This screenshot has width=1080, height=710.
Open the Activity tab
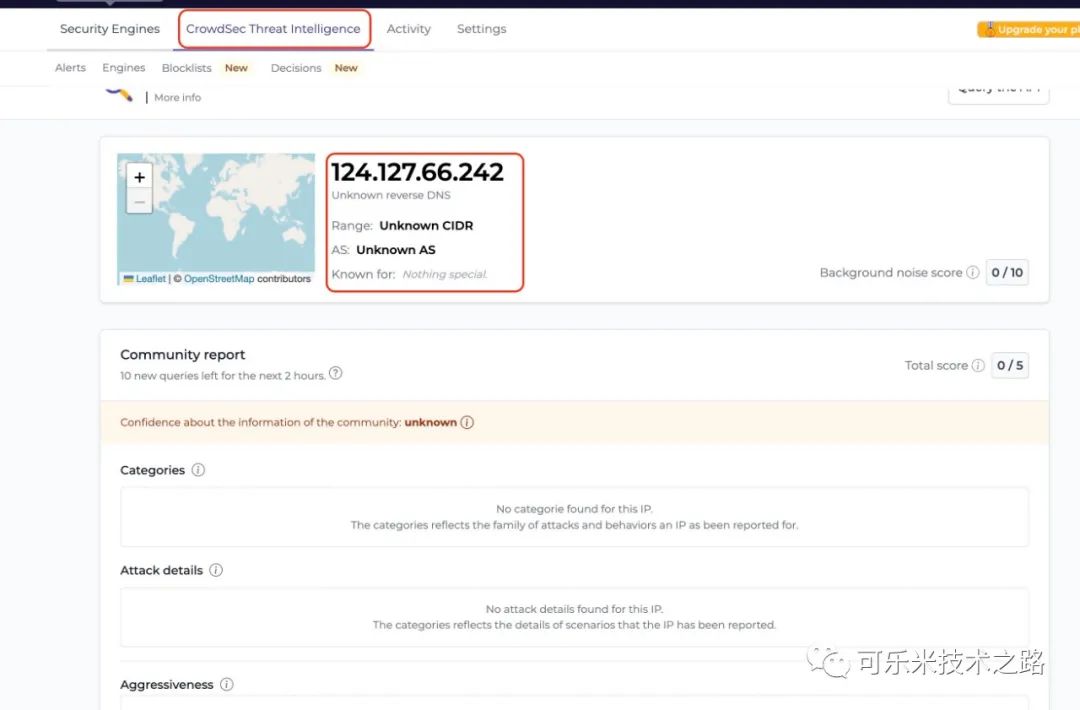pyautogui.click(x=408, y=29)
